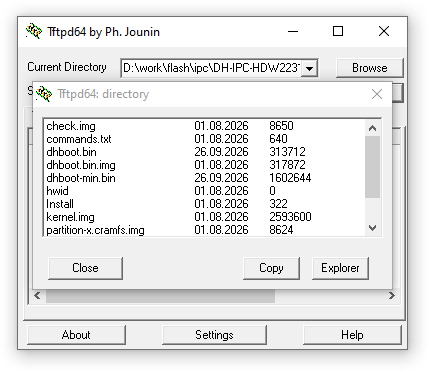Select the dhboot.bin.img file entry

pos(204,165)
